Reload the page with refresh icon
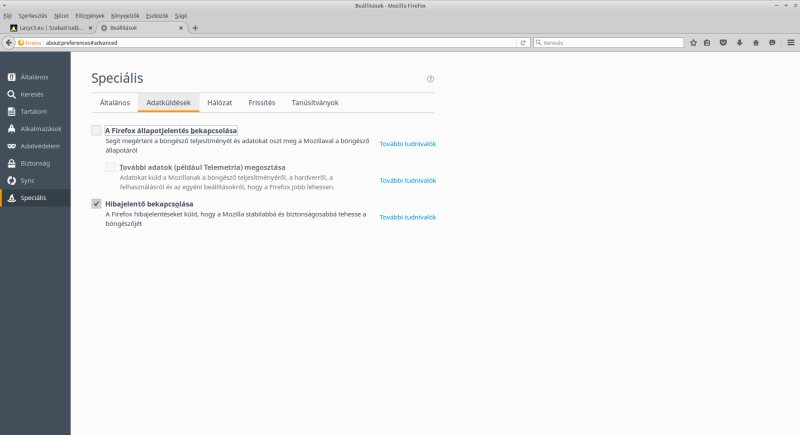This screenshot has width=800, height=435. pyautogui.click(x=523, y=43)
